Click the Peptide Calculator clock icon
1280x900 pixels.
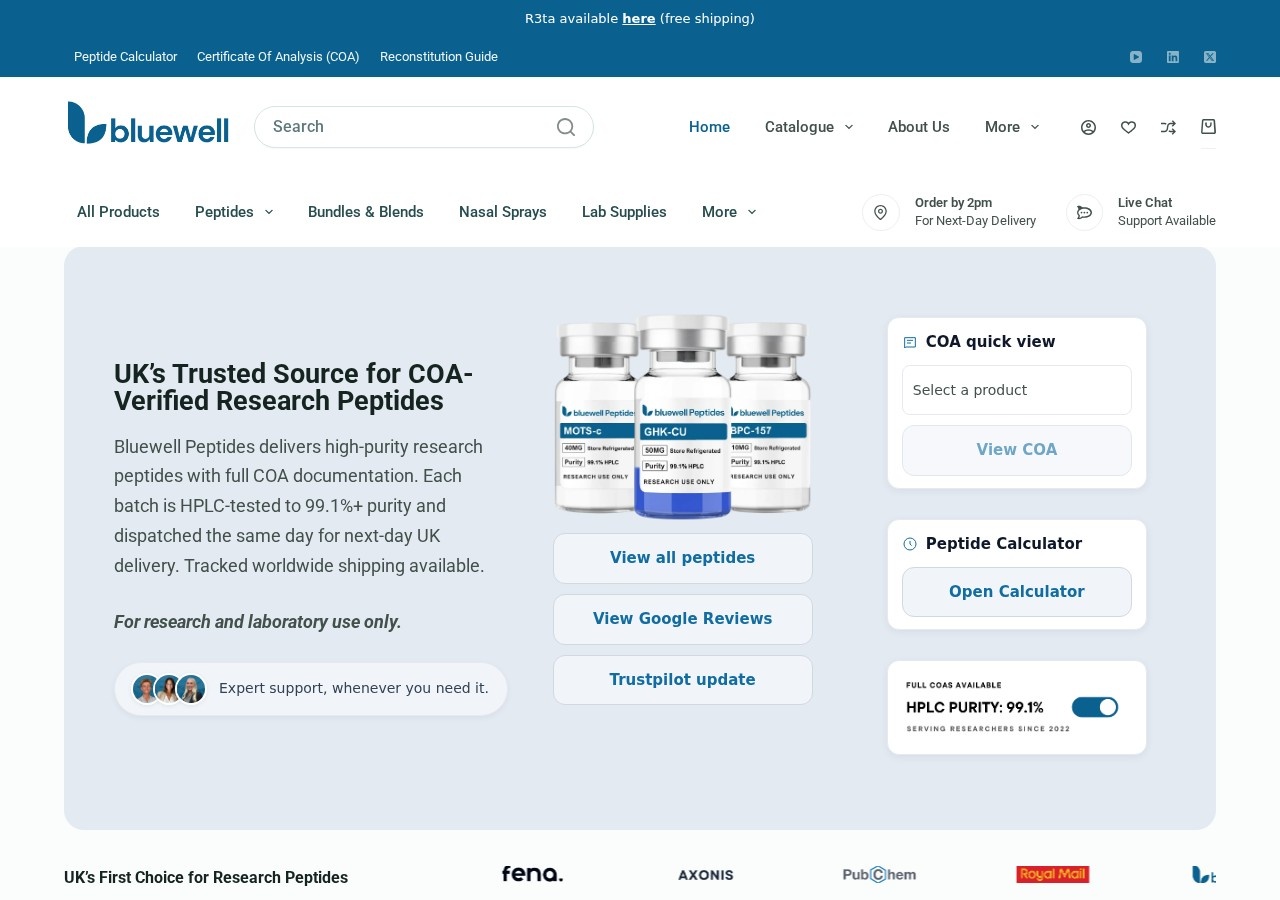tap(910, 544)
